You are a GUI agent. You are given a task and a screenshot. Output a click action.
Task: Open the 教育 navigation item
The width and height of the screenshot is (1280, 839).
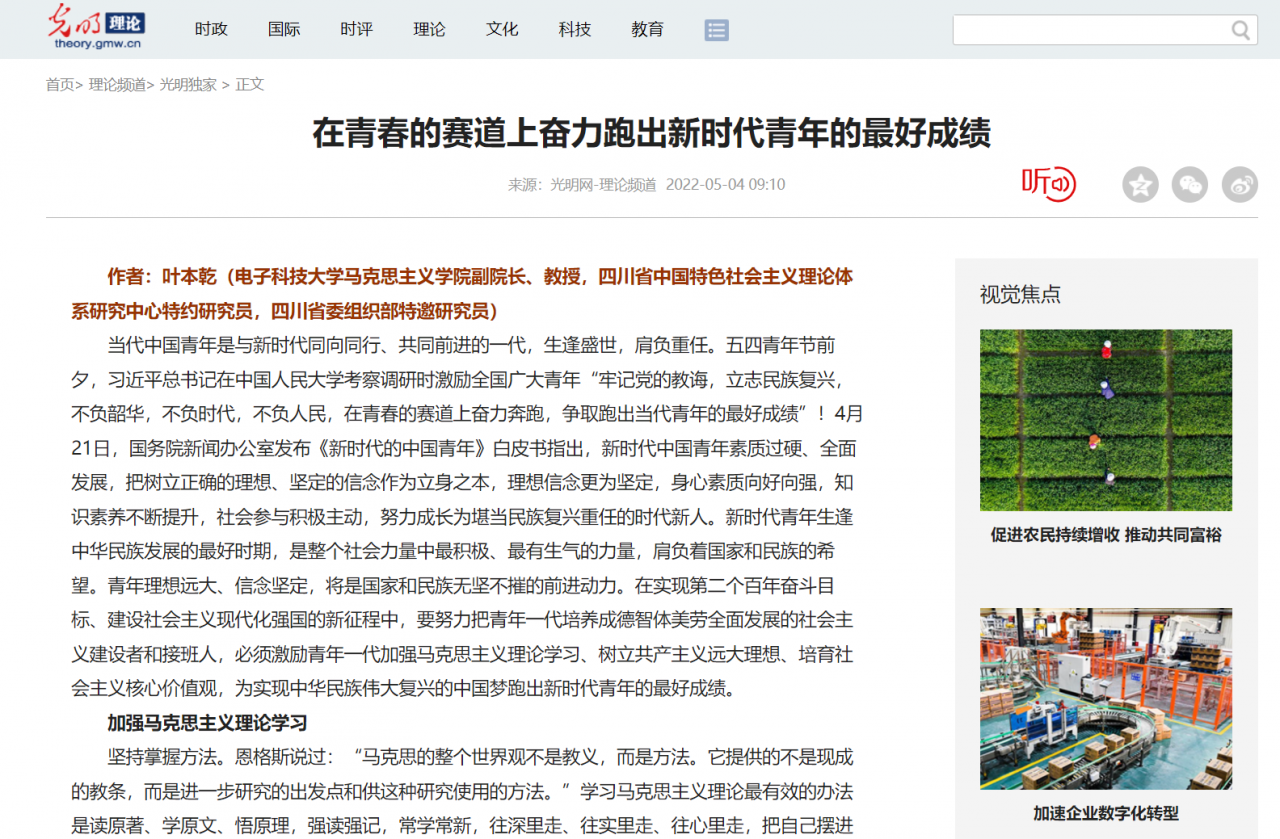tap(648, 30)
